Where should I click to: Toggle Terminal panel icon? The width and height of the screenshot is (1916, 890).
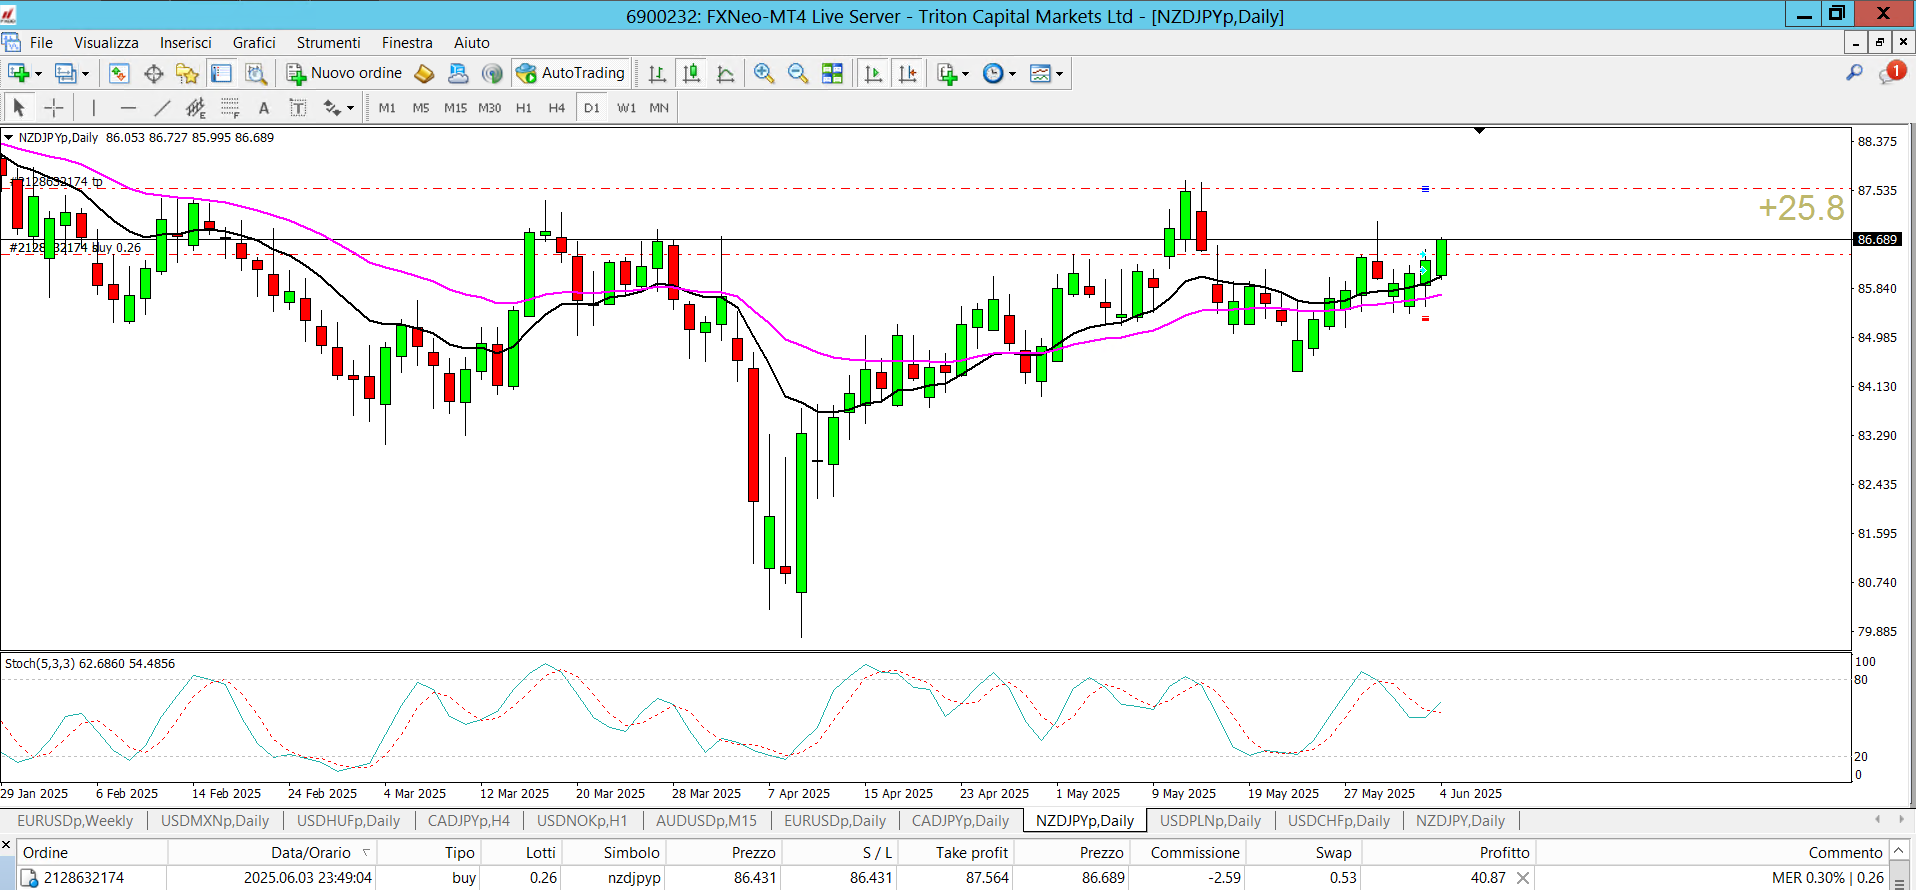[x=221, y=73]
